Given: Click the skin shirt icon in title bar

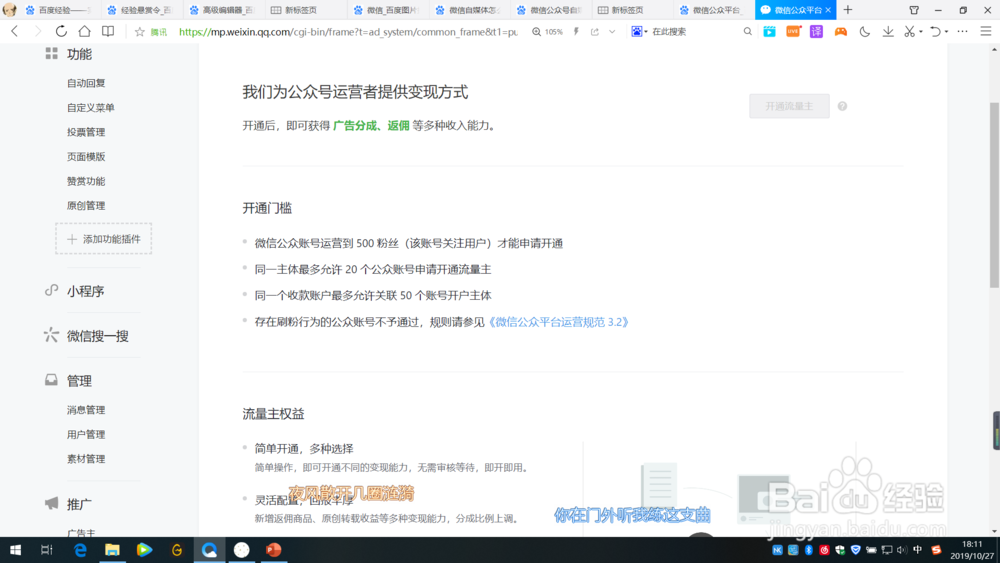Looking at the screenshot, I should (x=914, y=10).
